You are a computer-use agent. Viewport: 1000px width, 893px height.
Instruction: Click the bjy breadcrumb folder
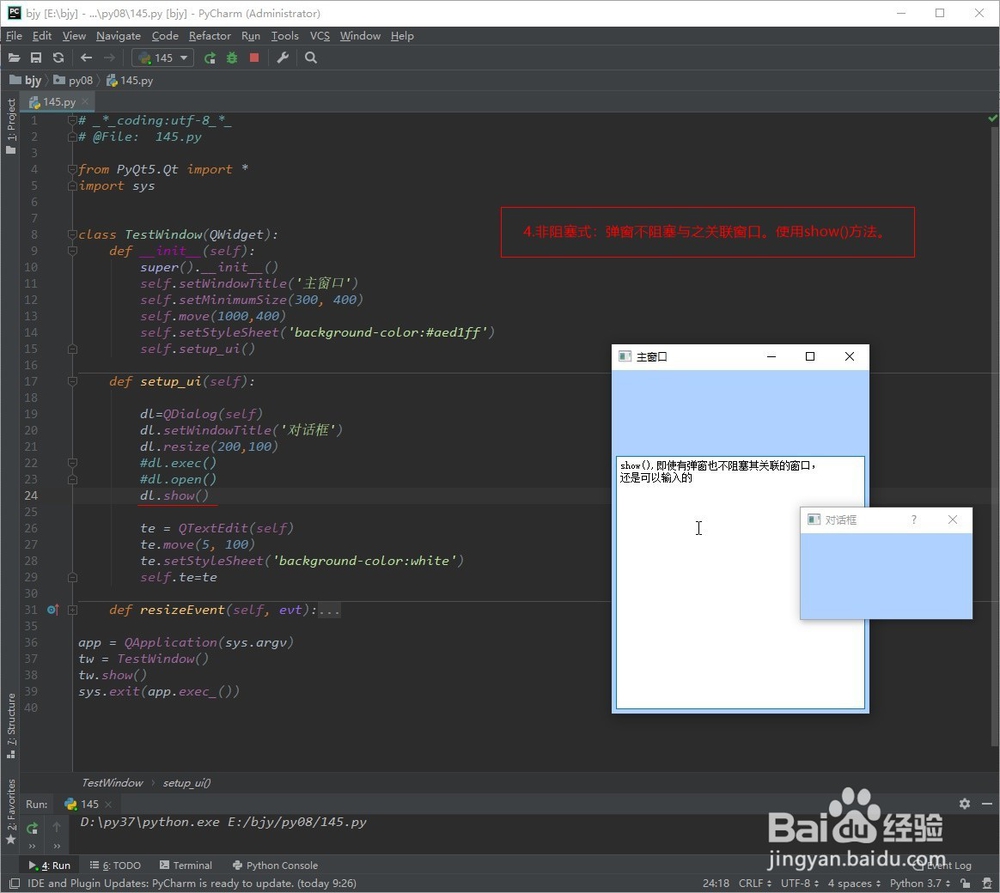point(26,80)
